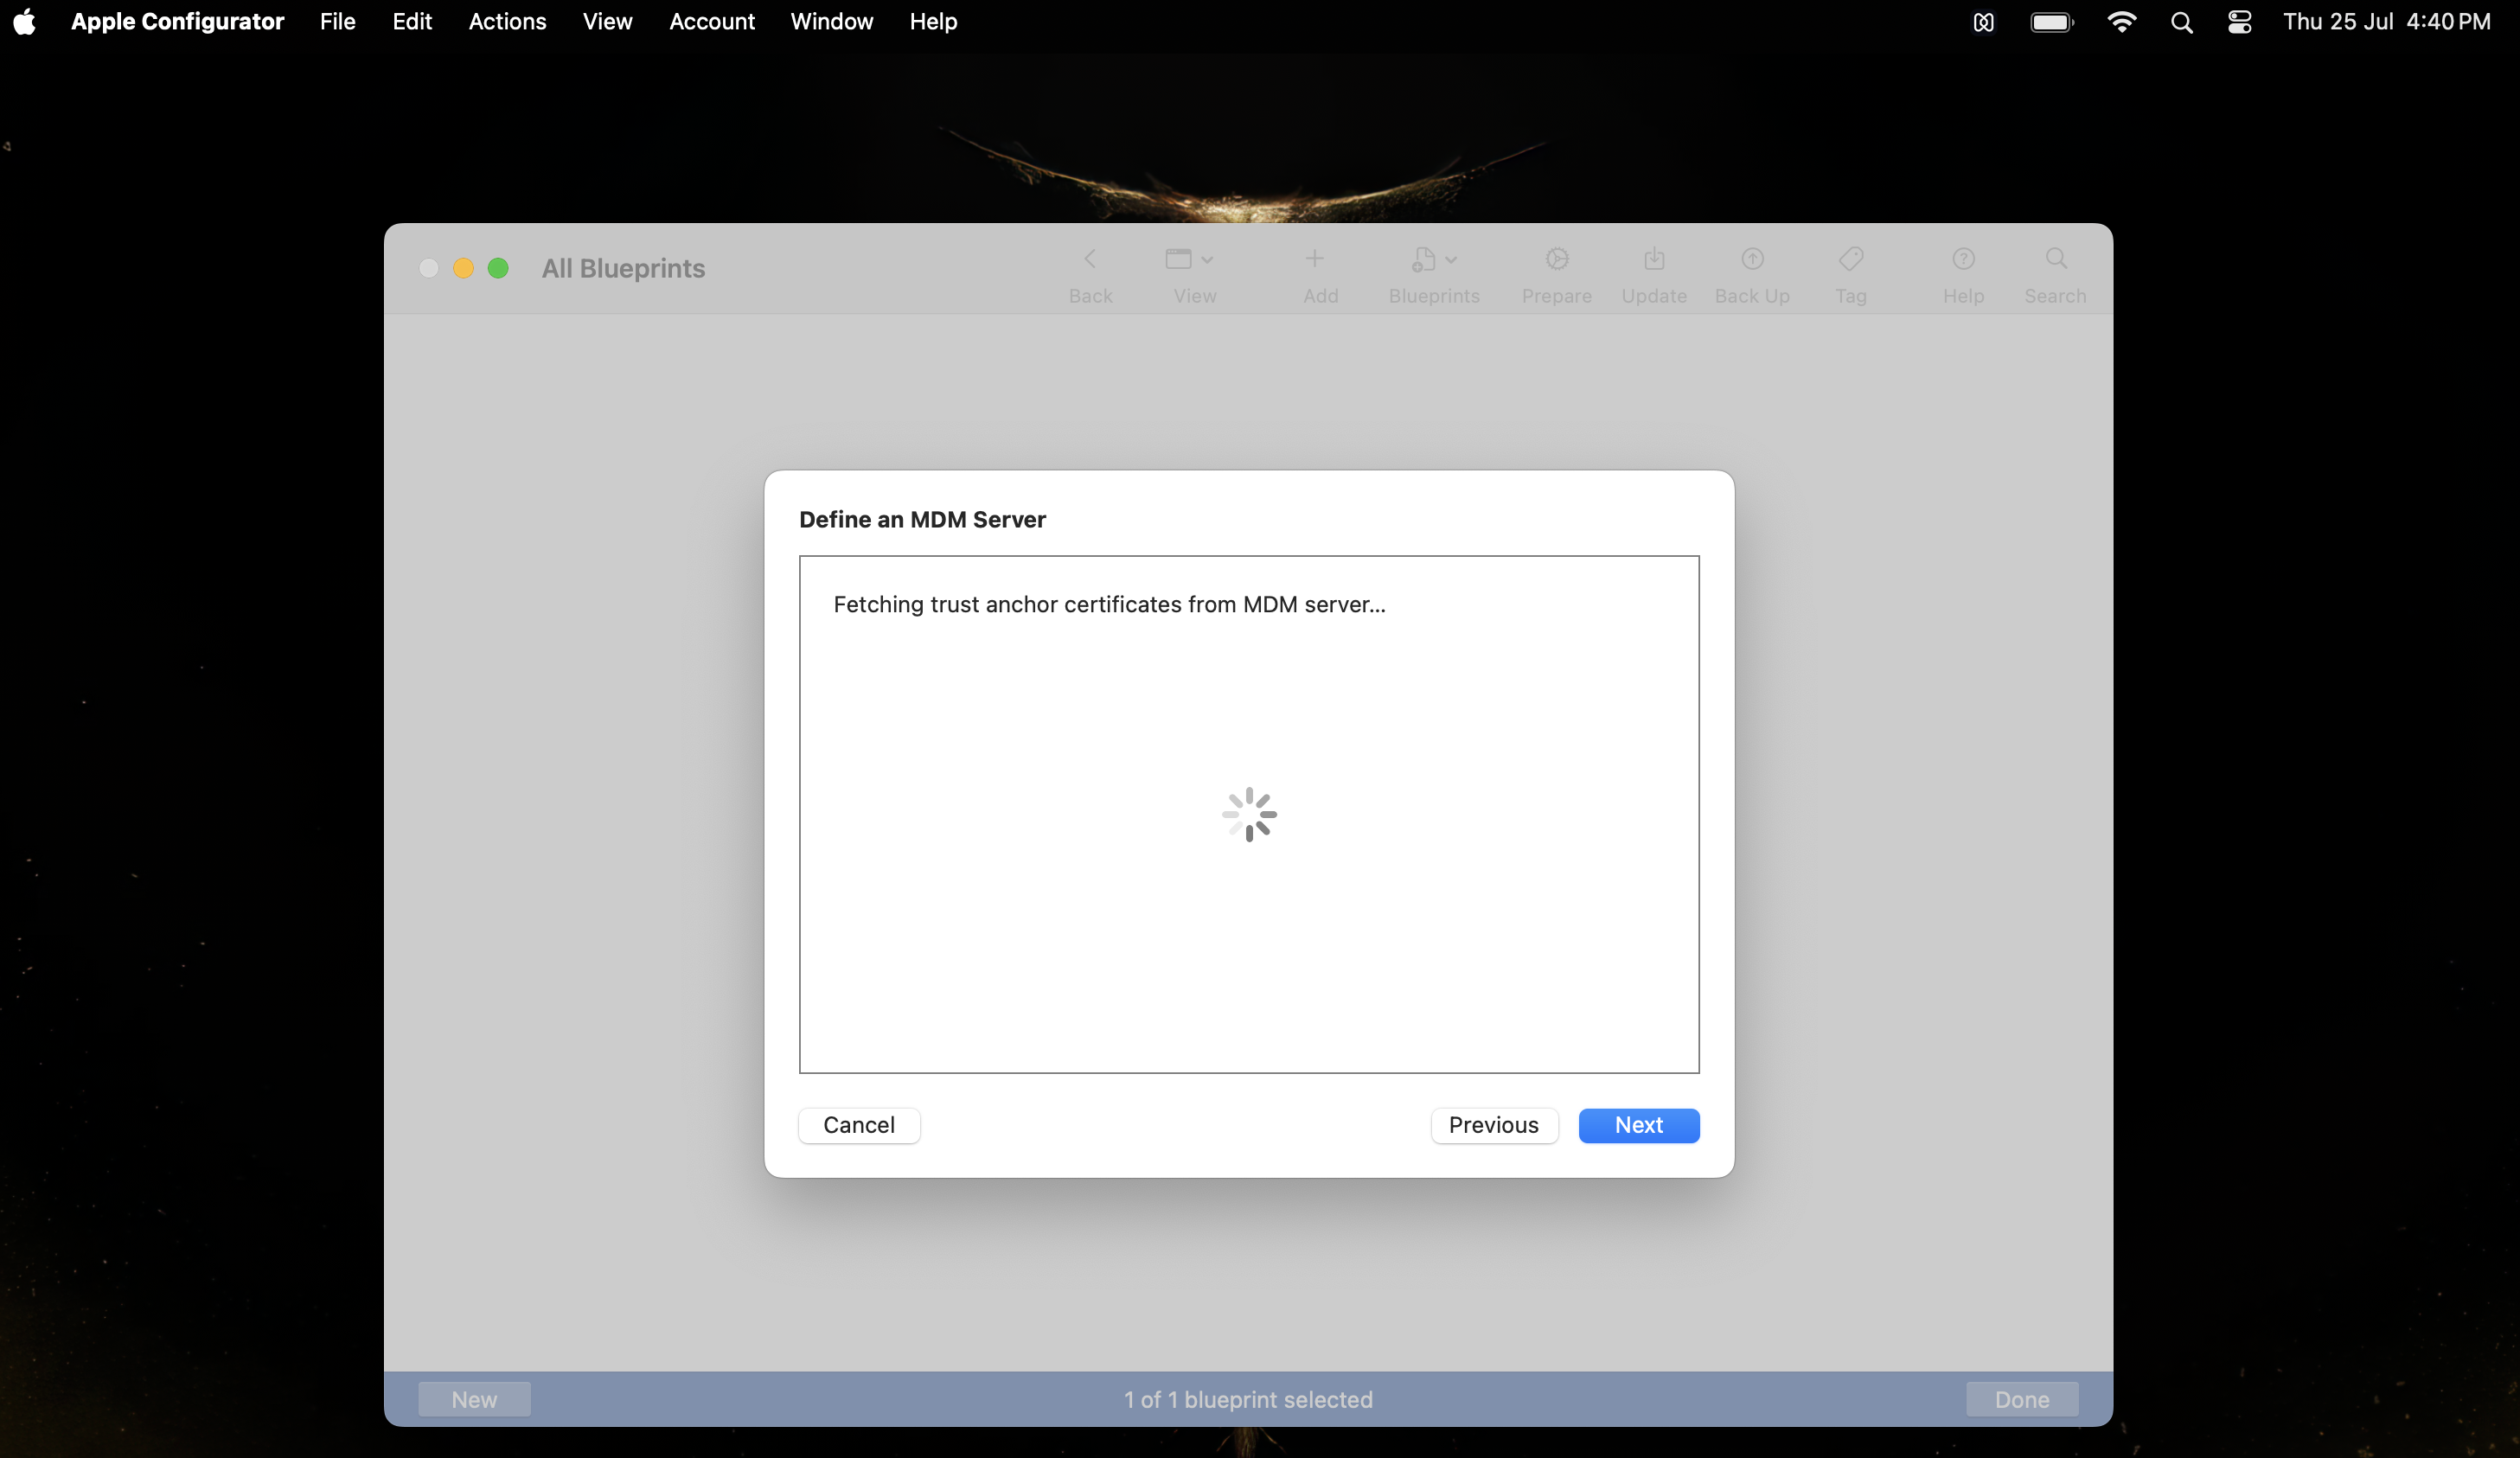
Task: Open the Account menu
Action: coord(712,21)
